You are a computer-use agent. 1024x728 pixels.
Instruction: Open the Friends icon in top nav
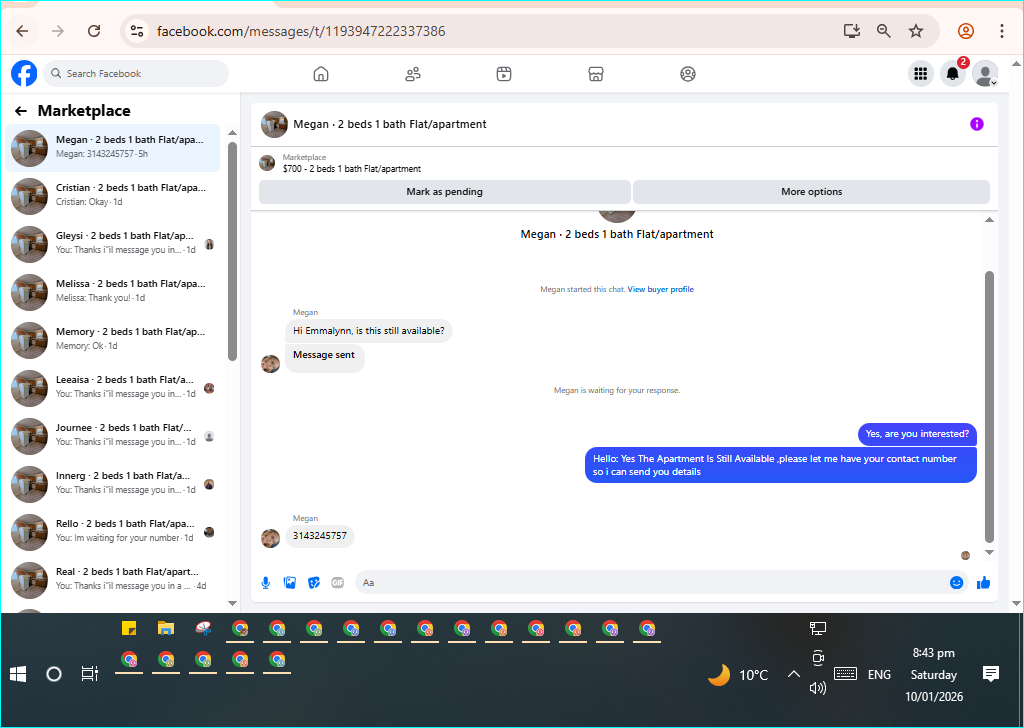point(413,74)
